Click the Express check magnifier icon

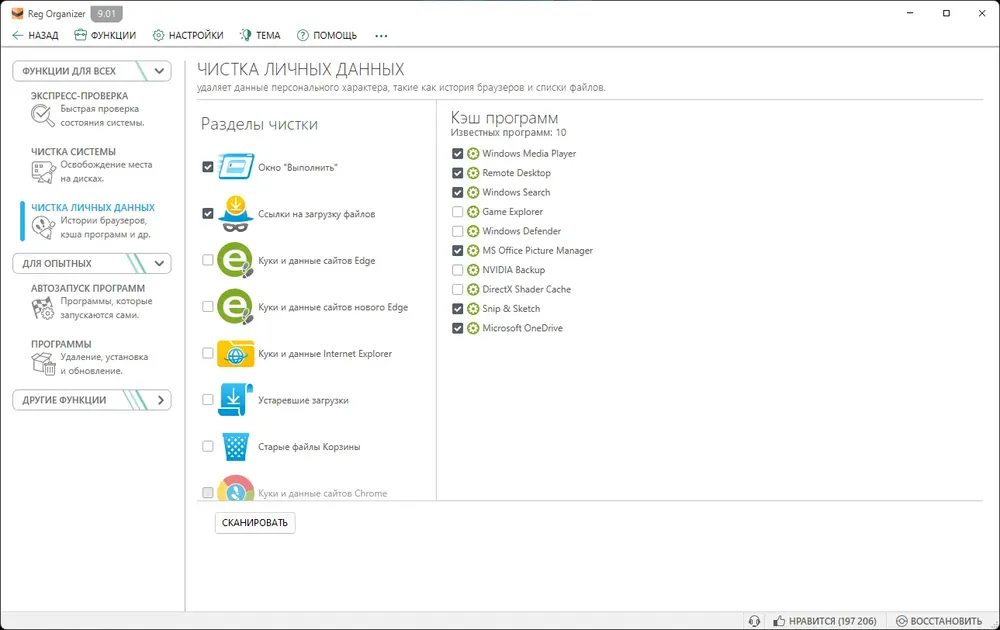[42, 115]
